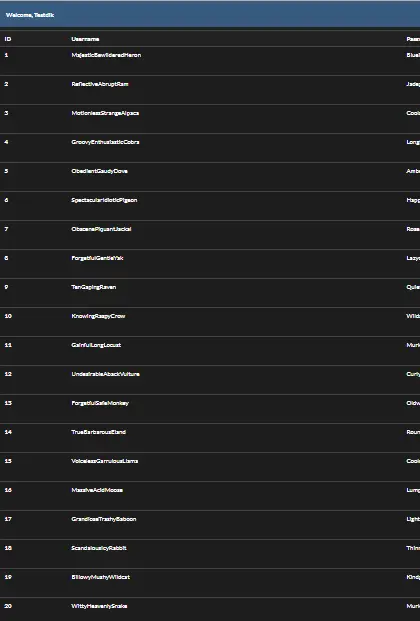Screen dimensions: 420x621
Task: Click the GainfulLongLocust username
Action: [96, 345]
